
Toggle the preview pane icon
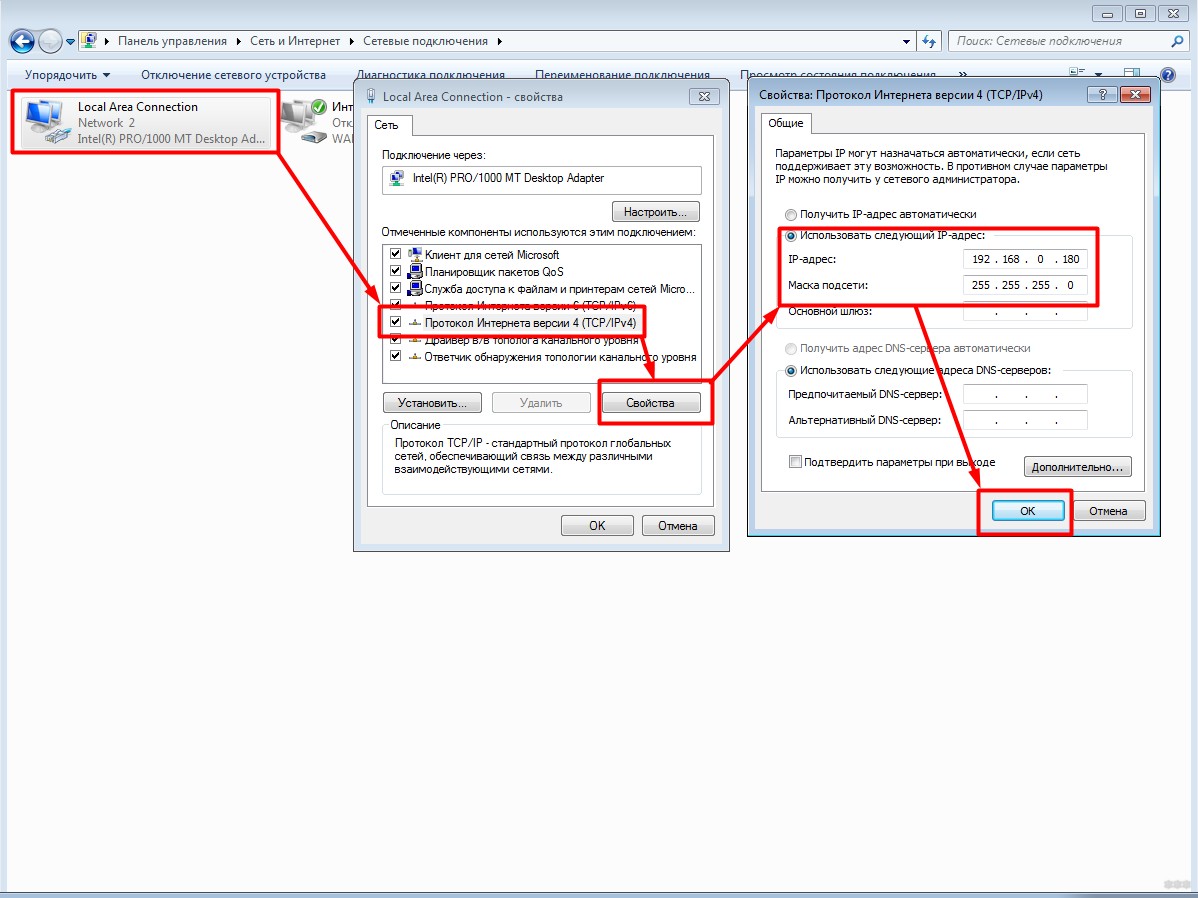click(1131, 75)
